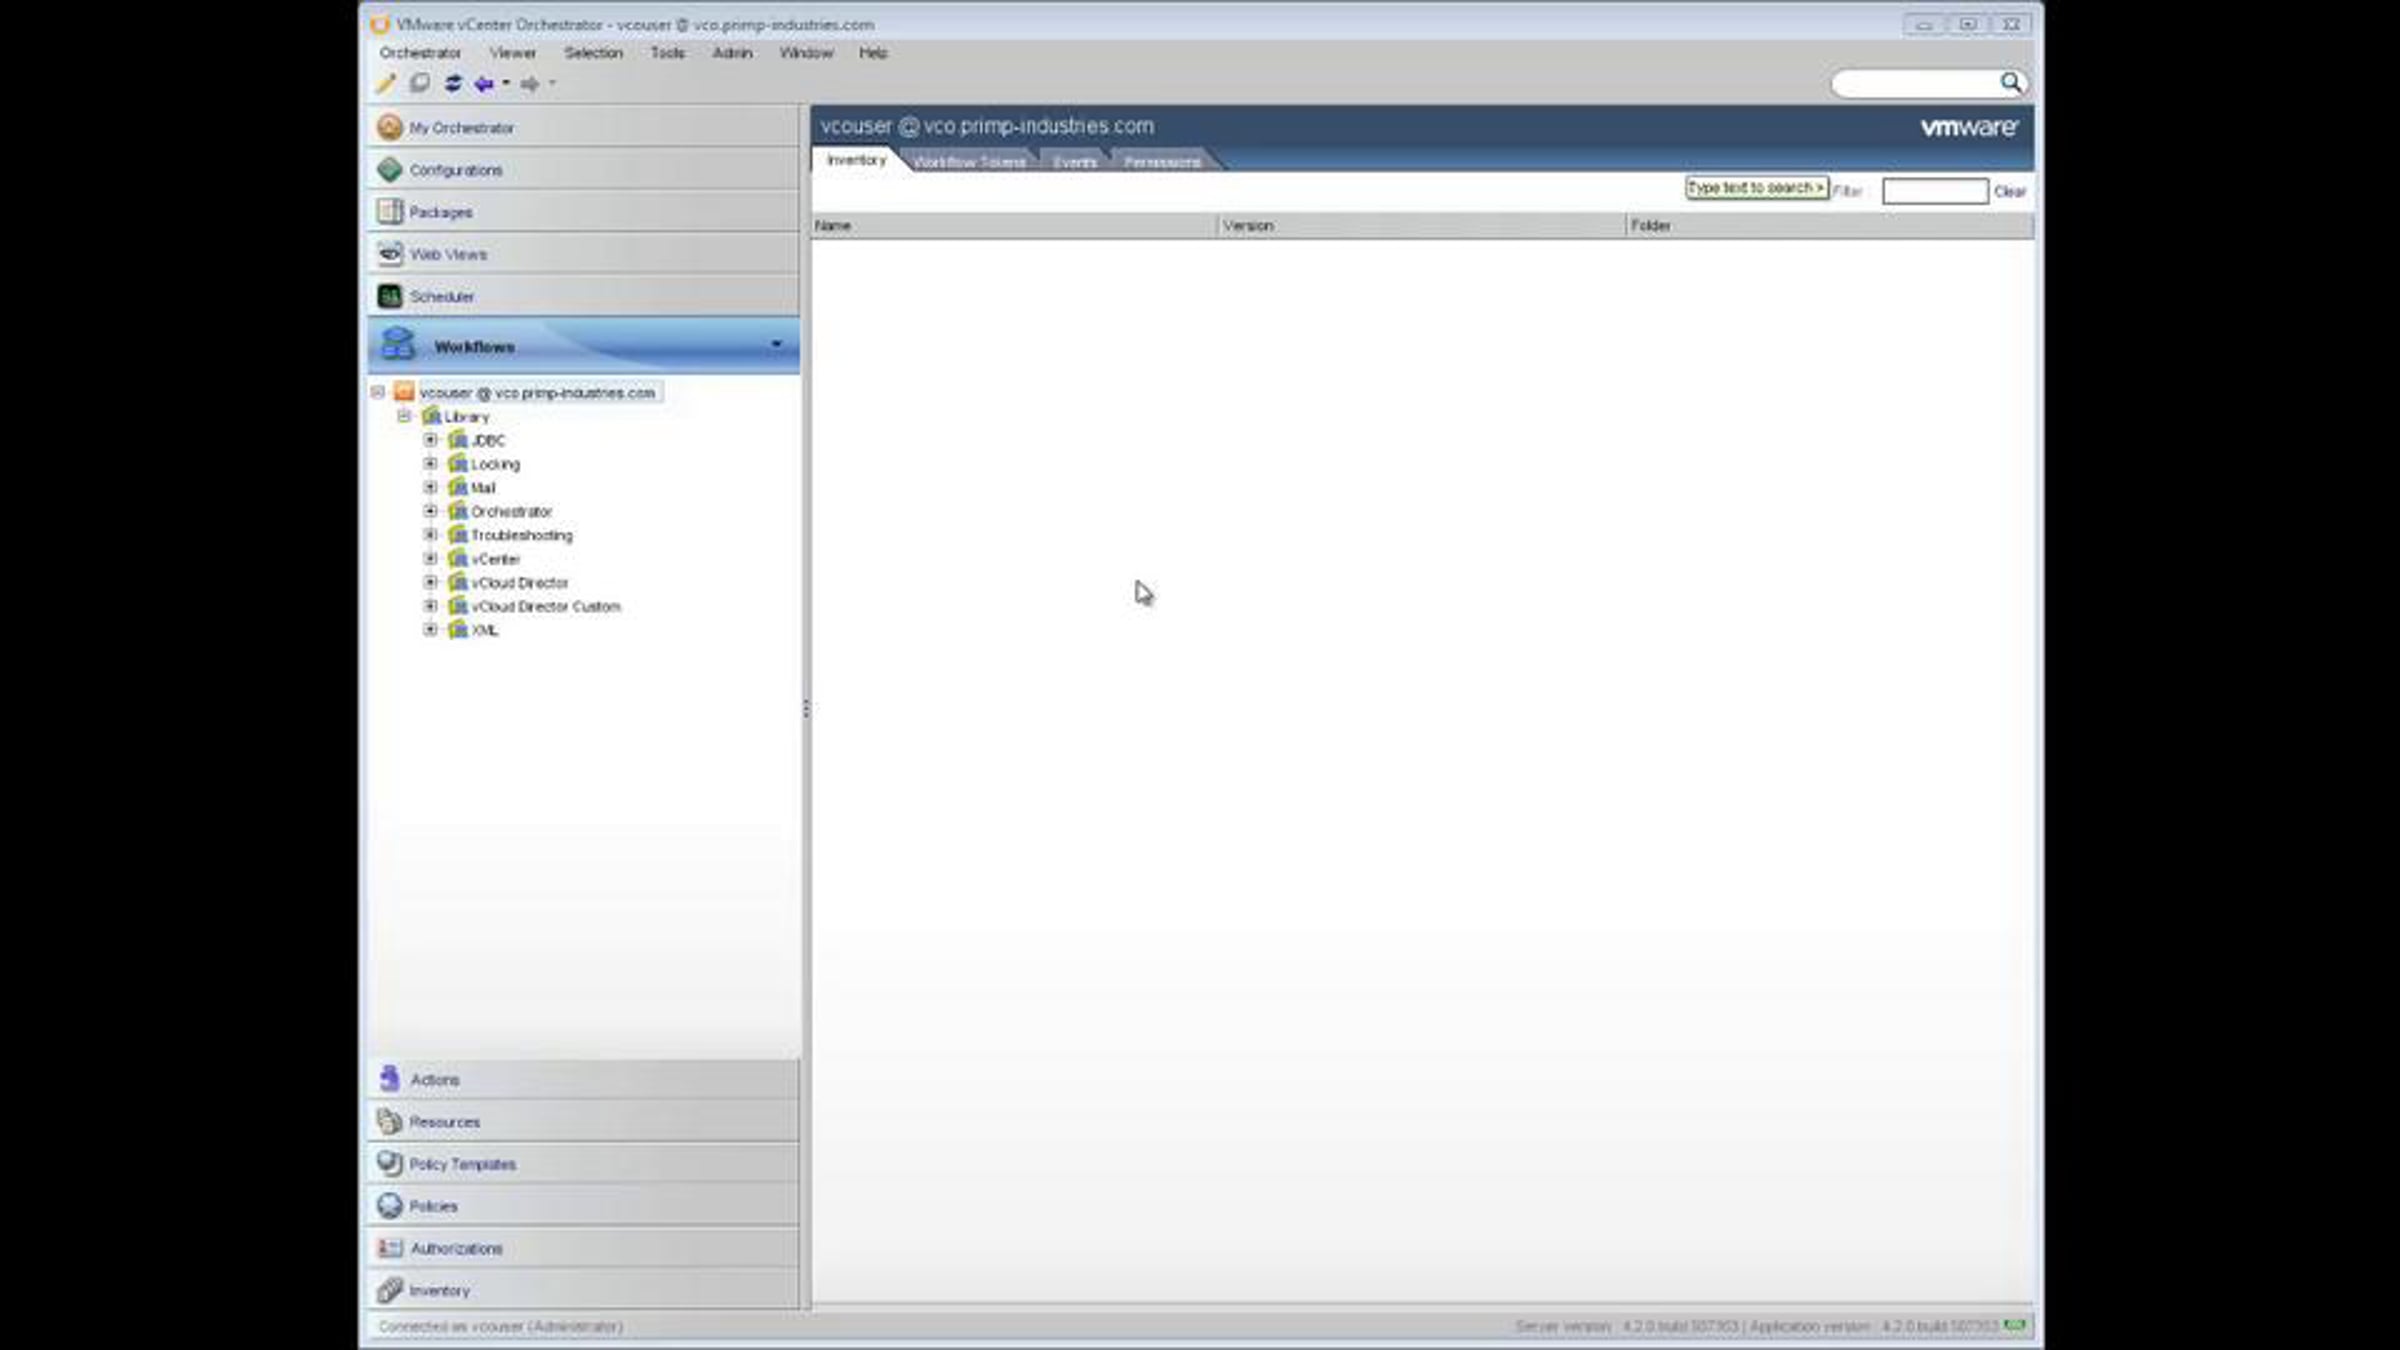Open the Resources view
This screenshot has height=1350, width=2400.
pos(583,1122)
